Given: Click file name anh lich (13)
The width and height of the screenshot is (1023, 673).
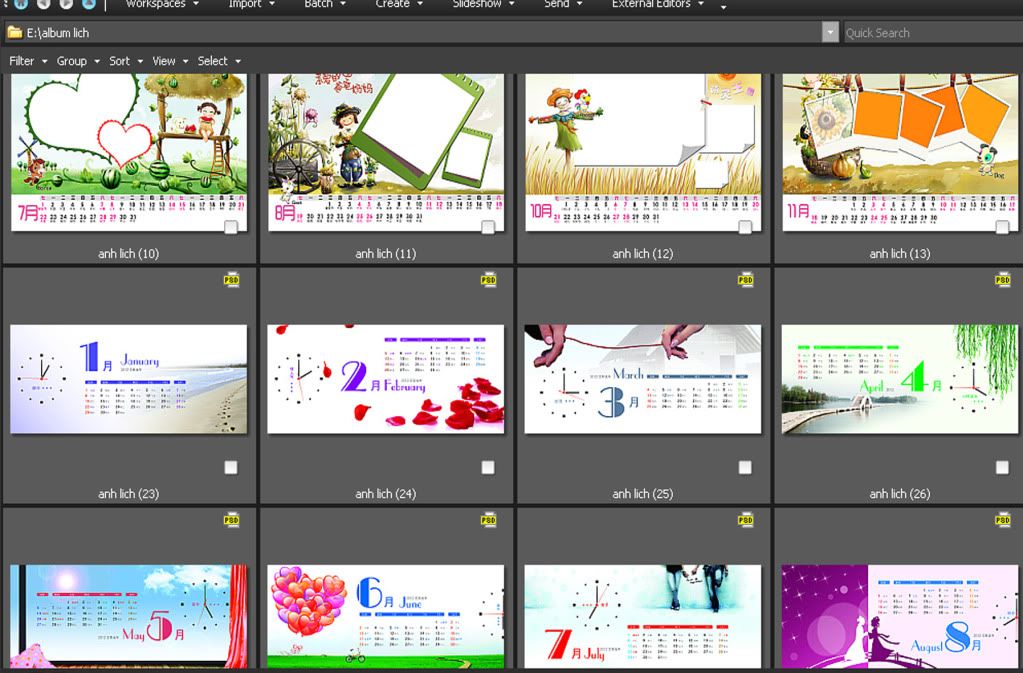Looking at the screenshot, I should coord(900,254).
